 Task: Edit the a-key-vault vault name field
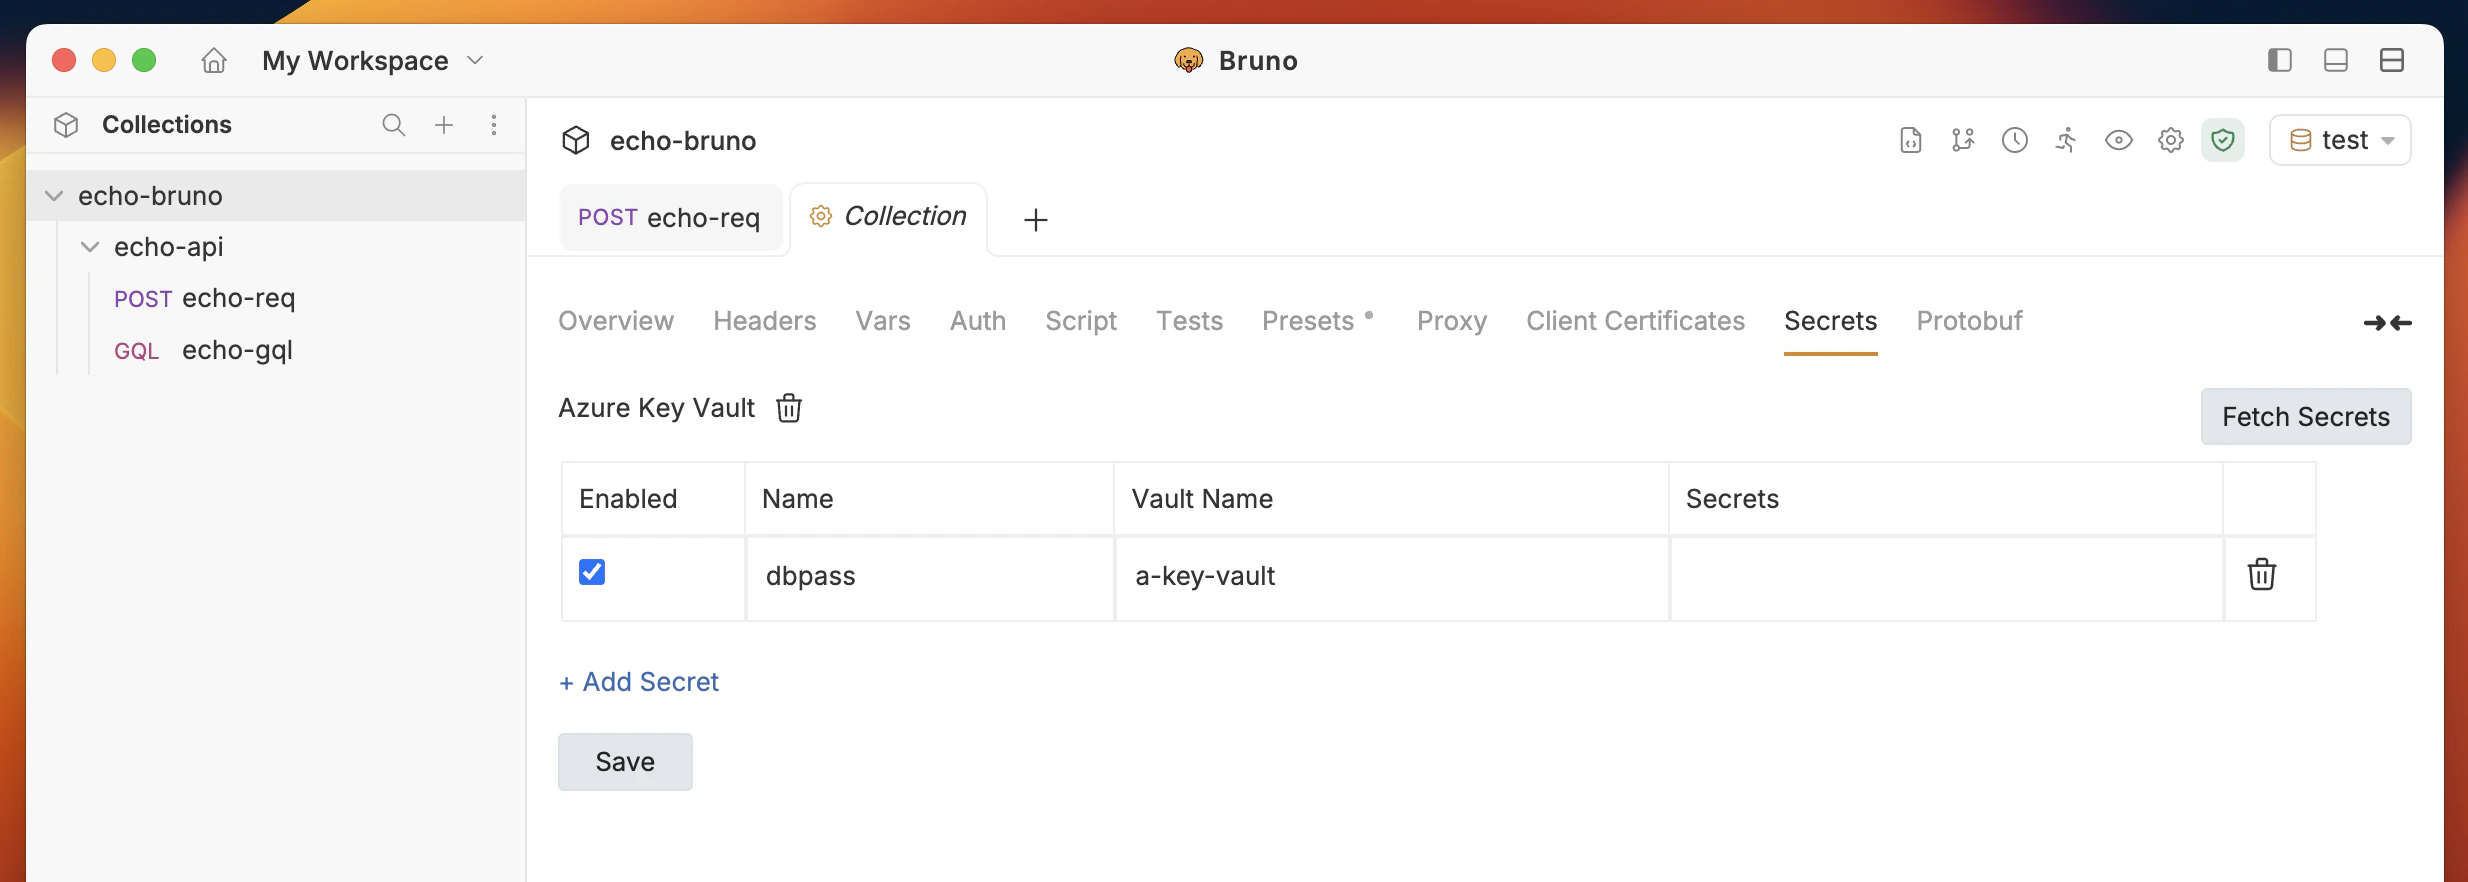tap(1392, 577)
